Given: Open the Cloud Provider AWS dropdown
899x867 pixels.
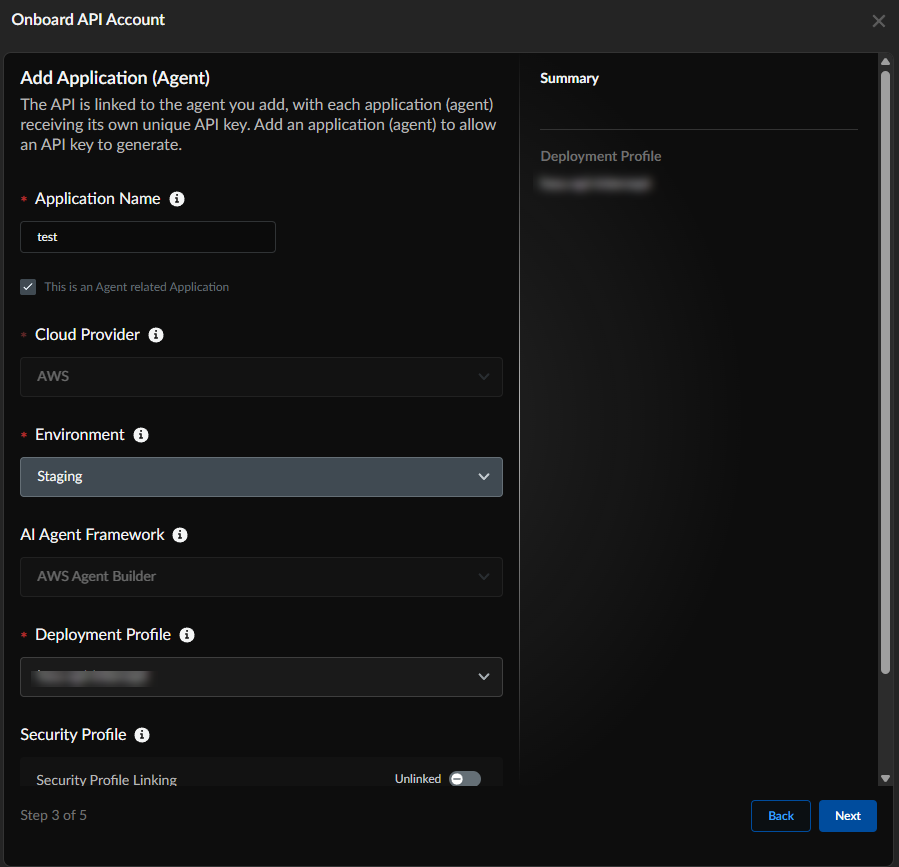Looking at the screenshot, I should 261,377.
